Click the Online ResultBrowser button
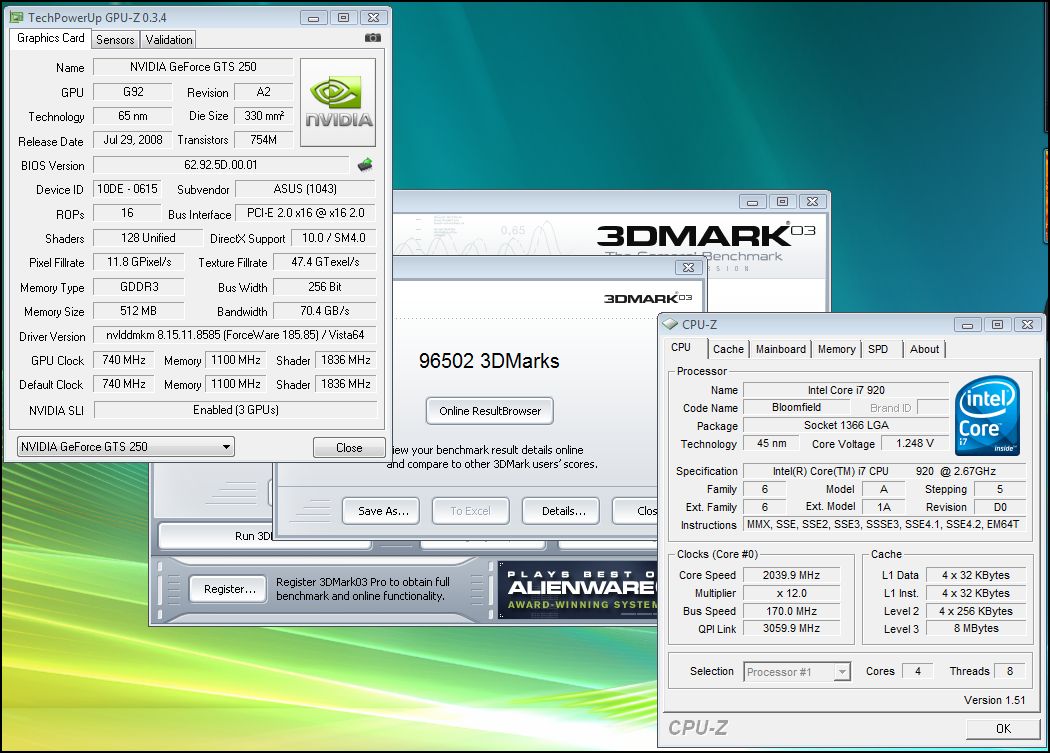 [x=490, y=411]
